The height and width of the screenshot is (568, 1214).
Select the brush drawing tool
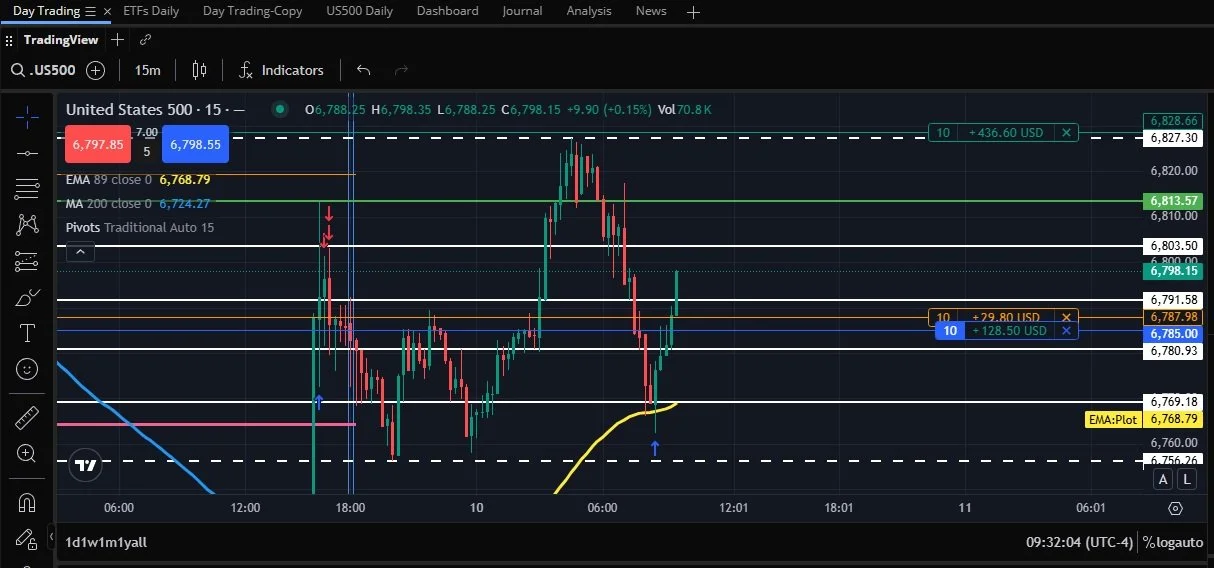[27, 297]
